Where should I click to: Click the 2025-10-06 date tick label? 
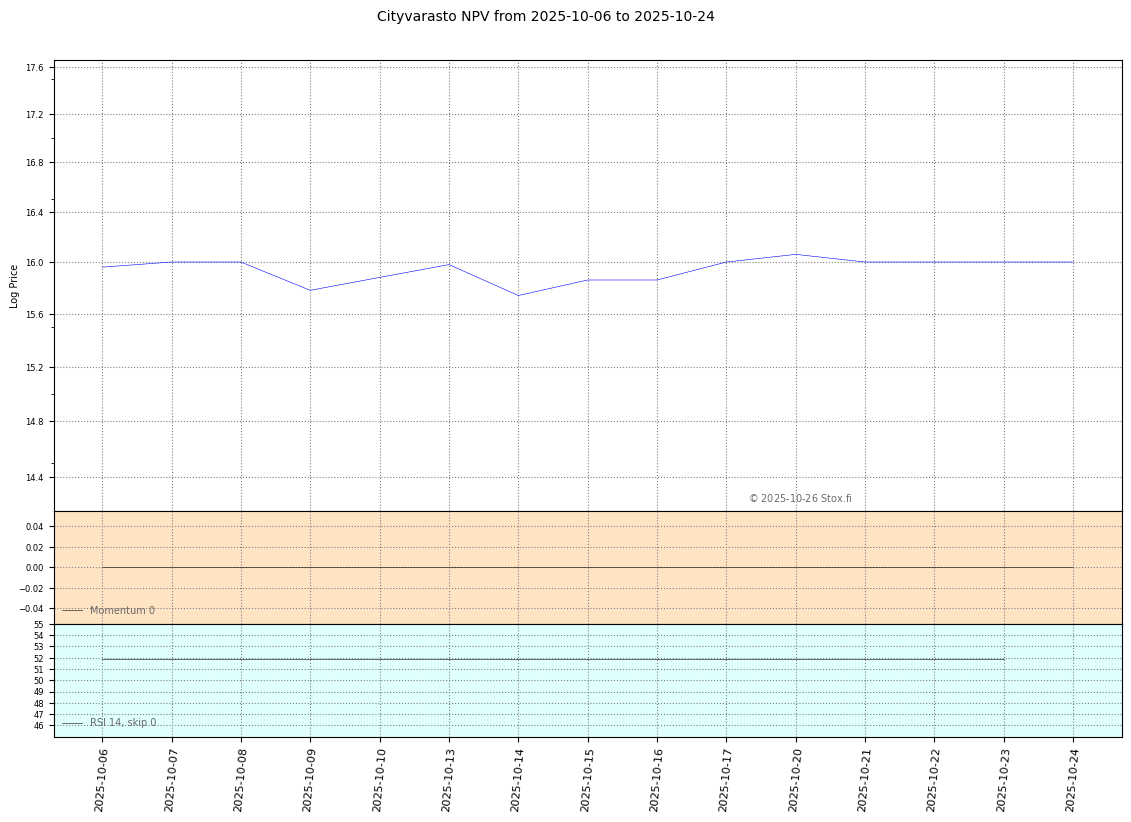pos(101,779)
